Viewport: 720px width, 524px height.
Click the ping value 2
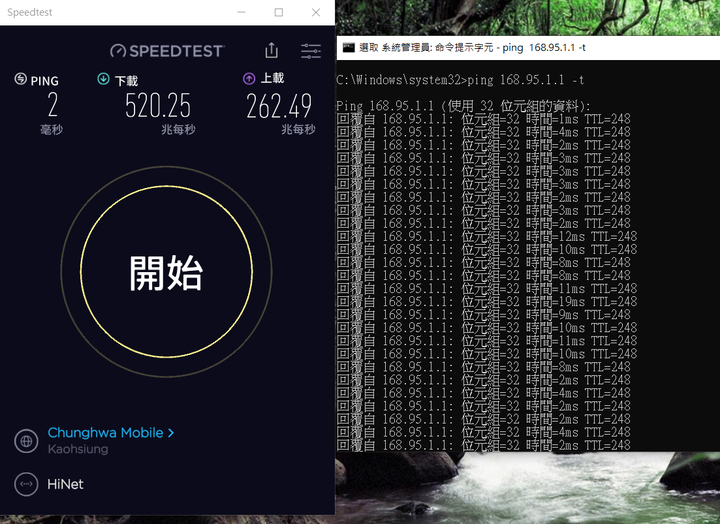53,105
